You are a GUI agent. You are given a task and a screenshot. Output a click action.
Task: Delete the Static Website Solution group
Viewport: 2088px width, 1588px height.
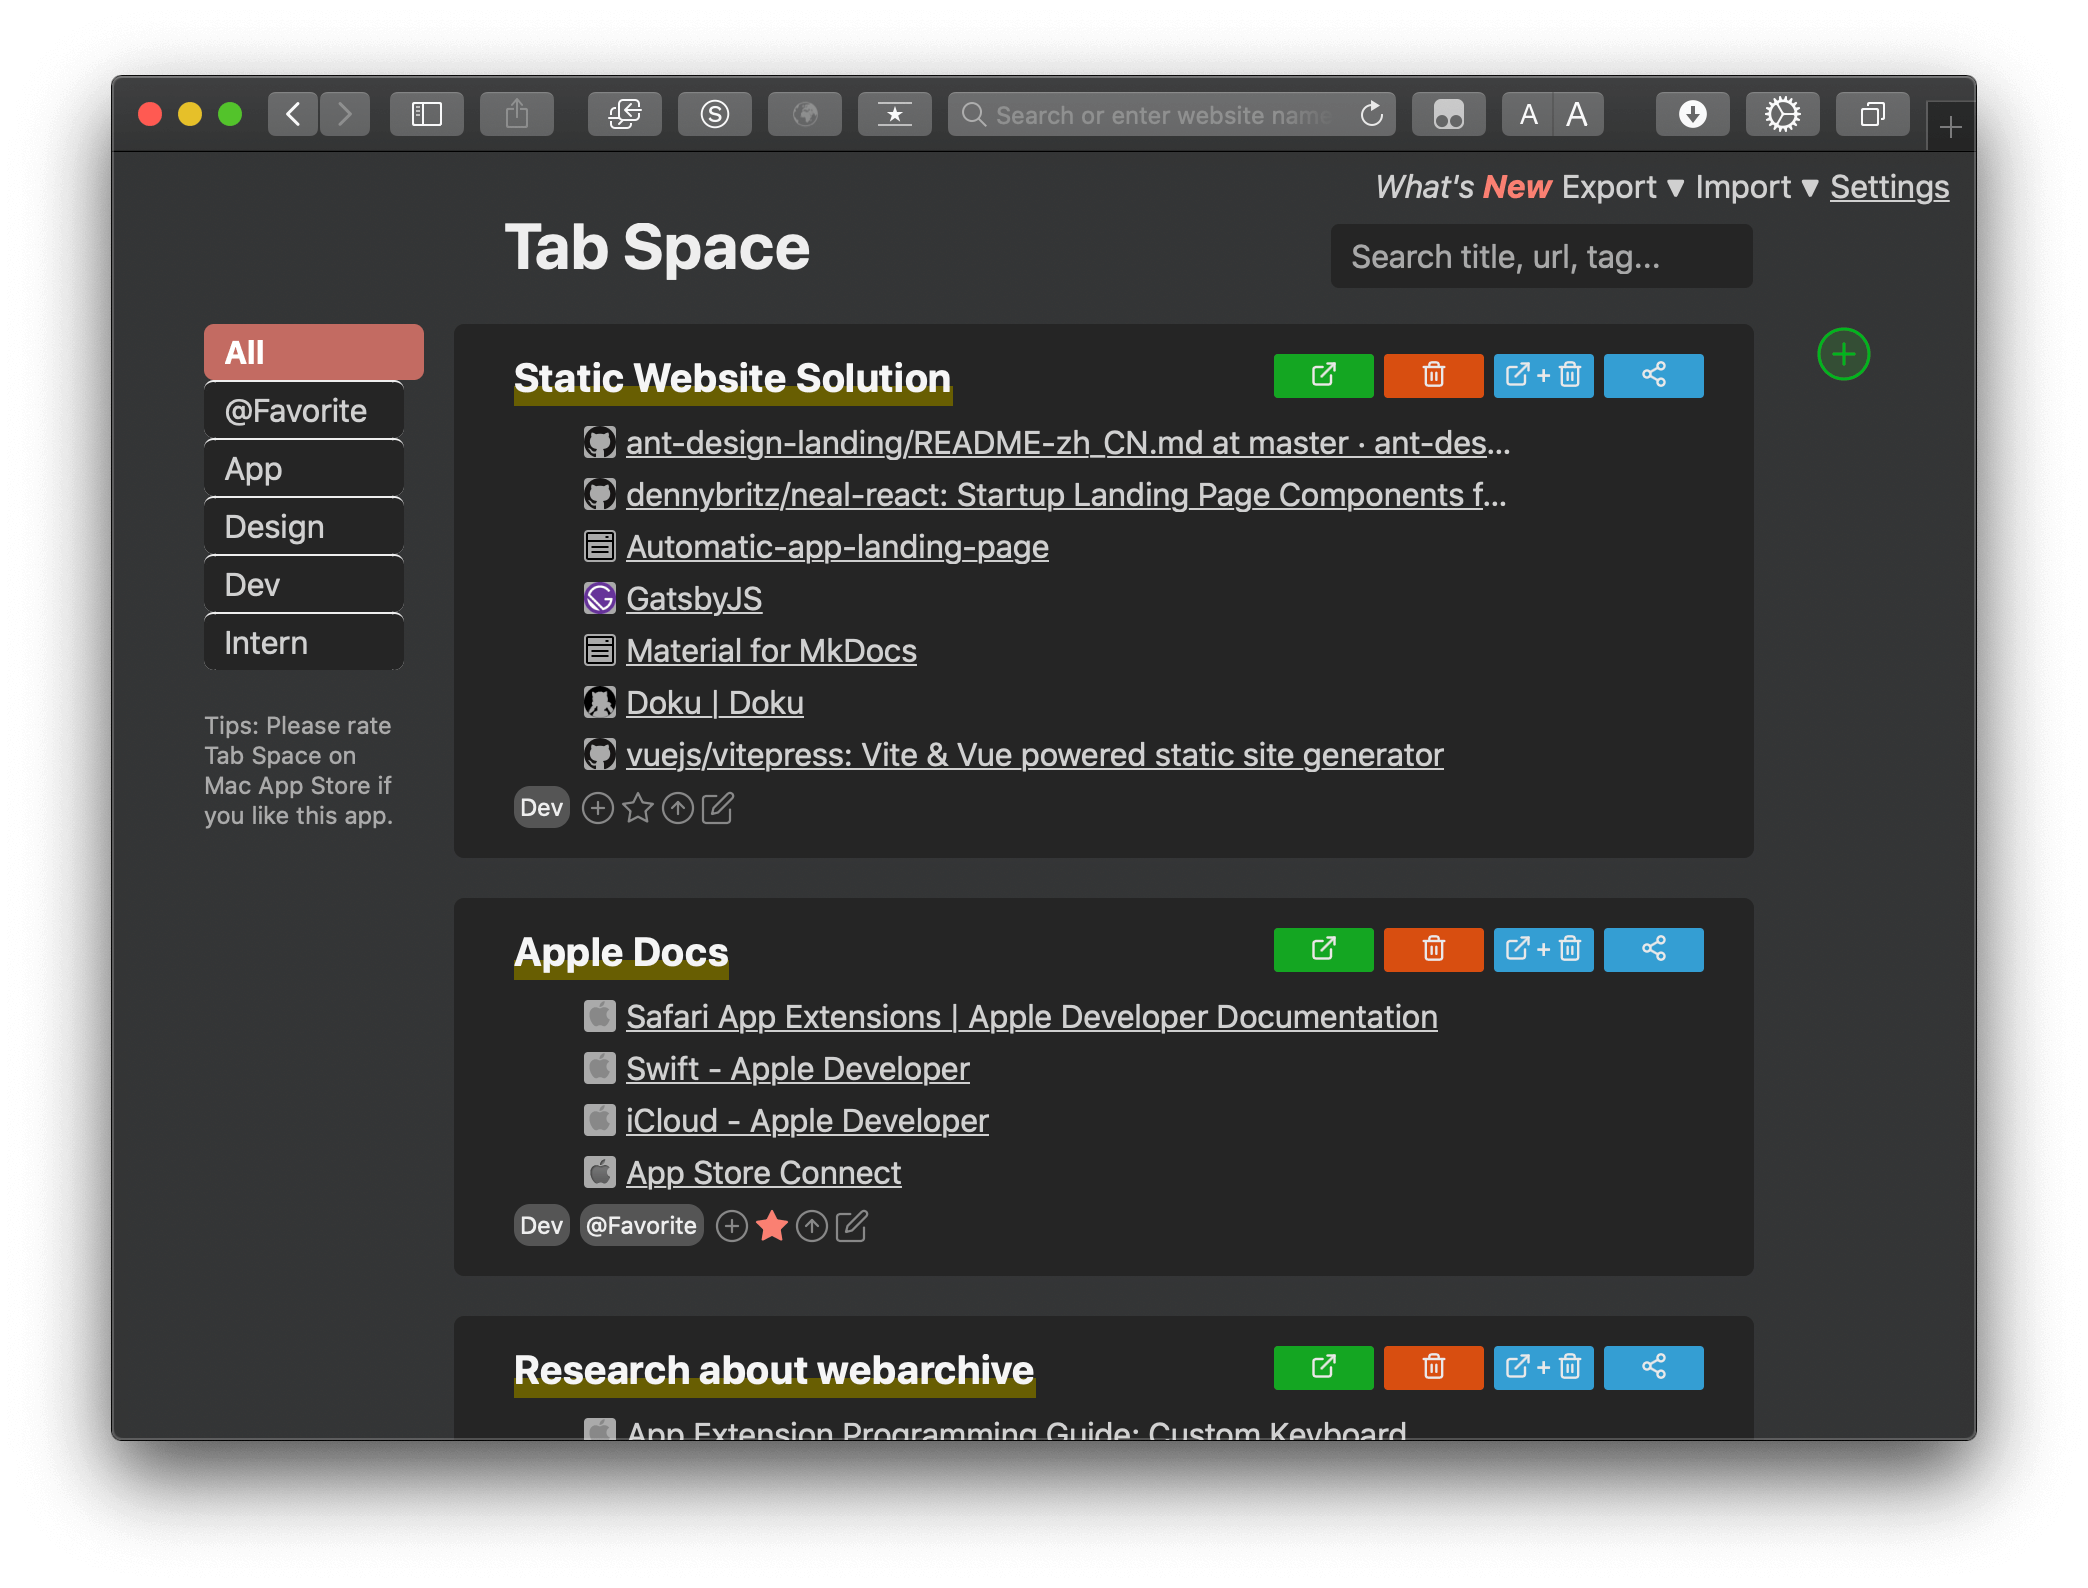[1433, 376]
